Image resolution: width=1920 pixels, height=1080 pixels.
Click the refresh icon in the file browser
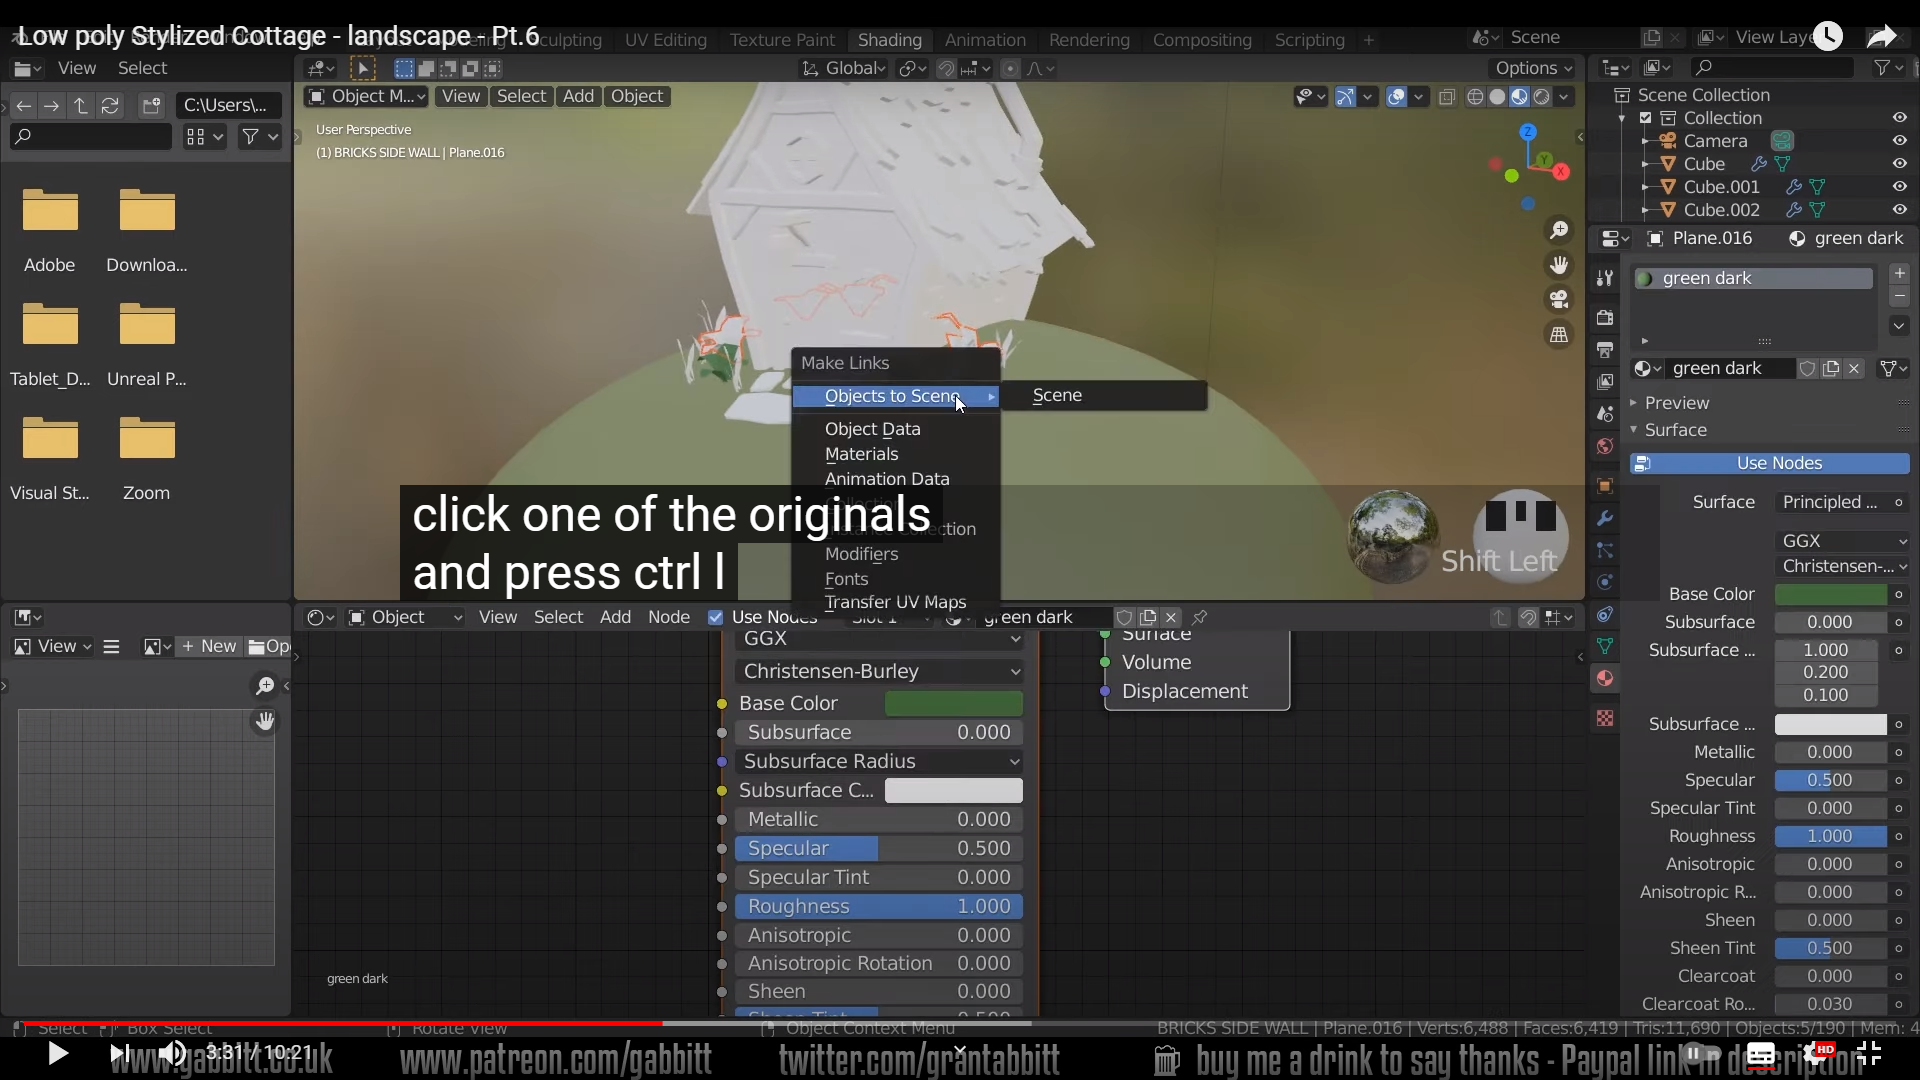pyautogui.click(x=110, y=105)
